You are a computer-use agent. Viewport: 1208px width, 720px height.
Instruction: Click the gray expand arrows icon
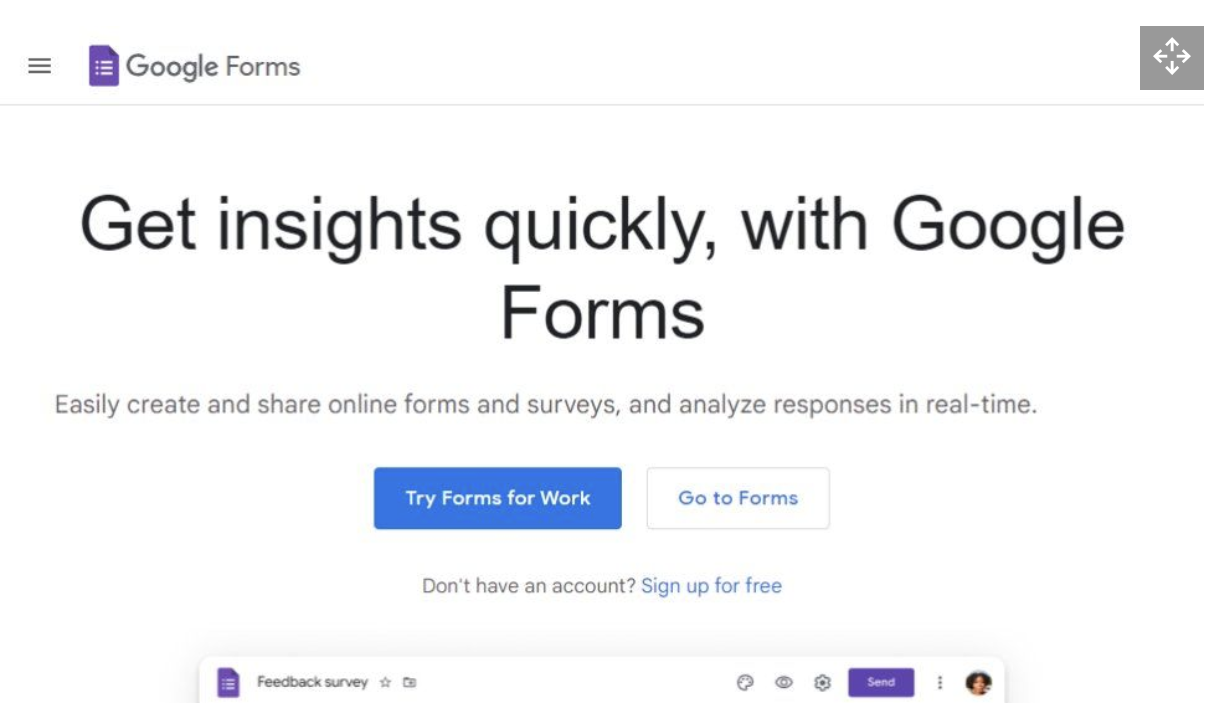click(x=1172, y=57)
